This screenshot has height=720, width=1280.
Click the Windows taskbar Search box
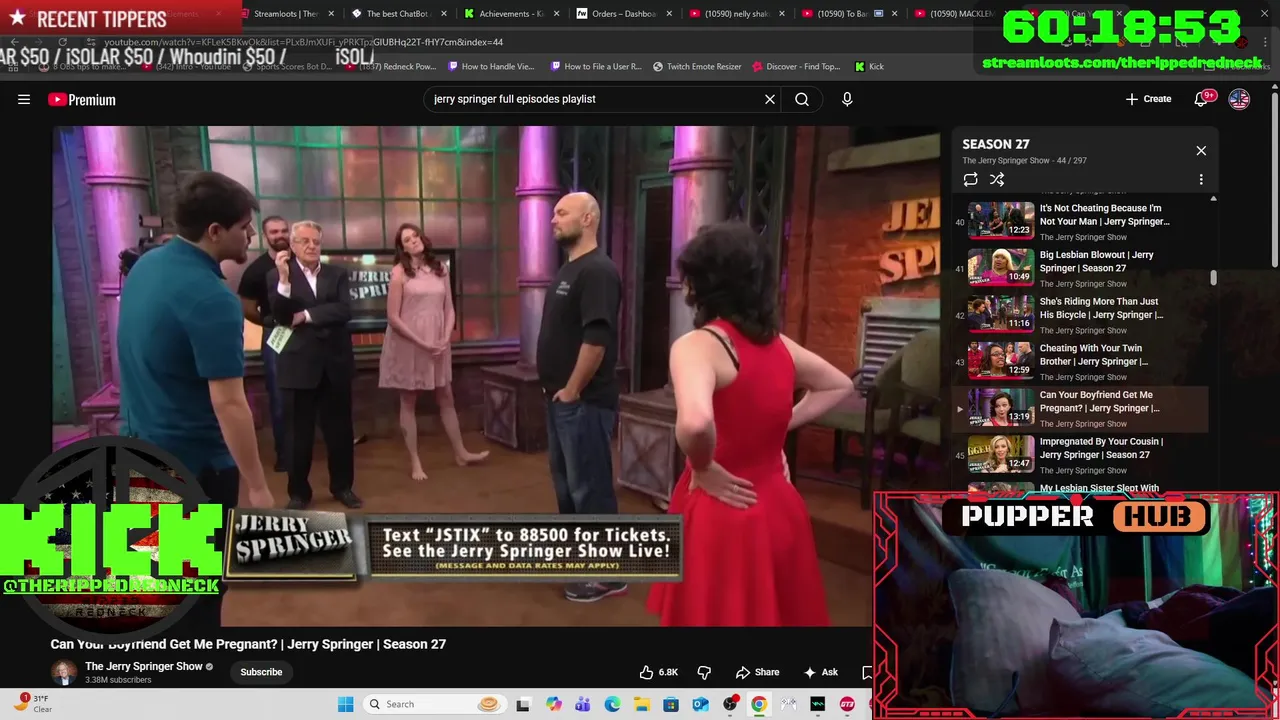pos(434,704)
